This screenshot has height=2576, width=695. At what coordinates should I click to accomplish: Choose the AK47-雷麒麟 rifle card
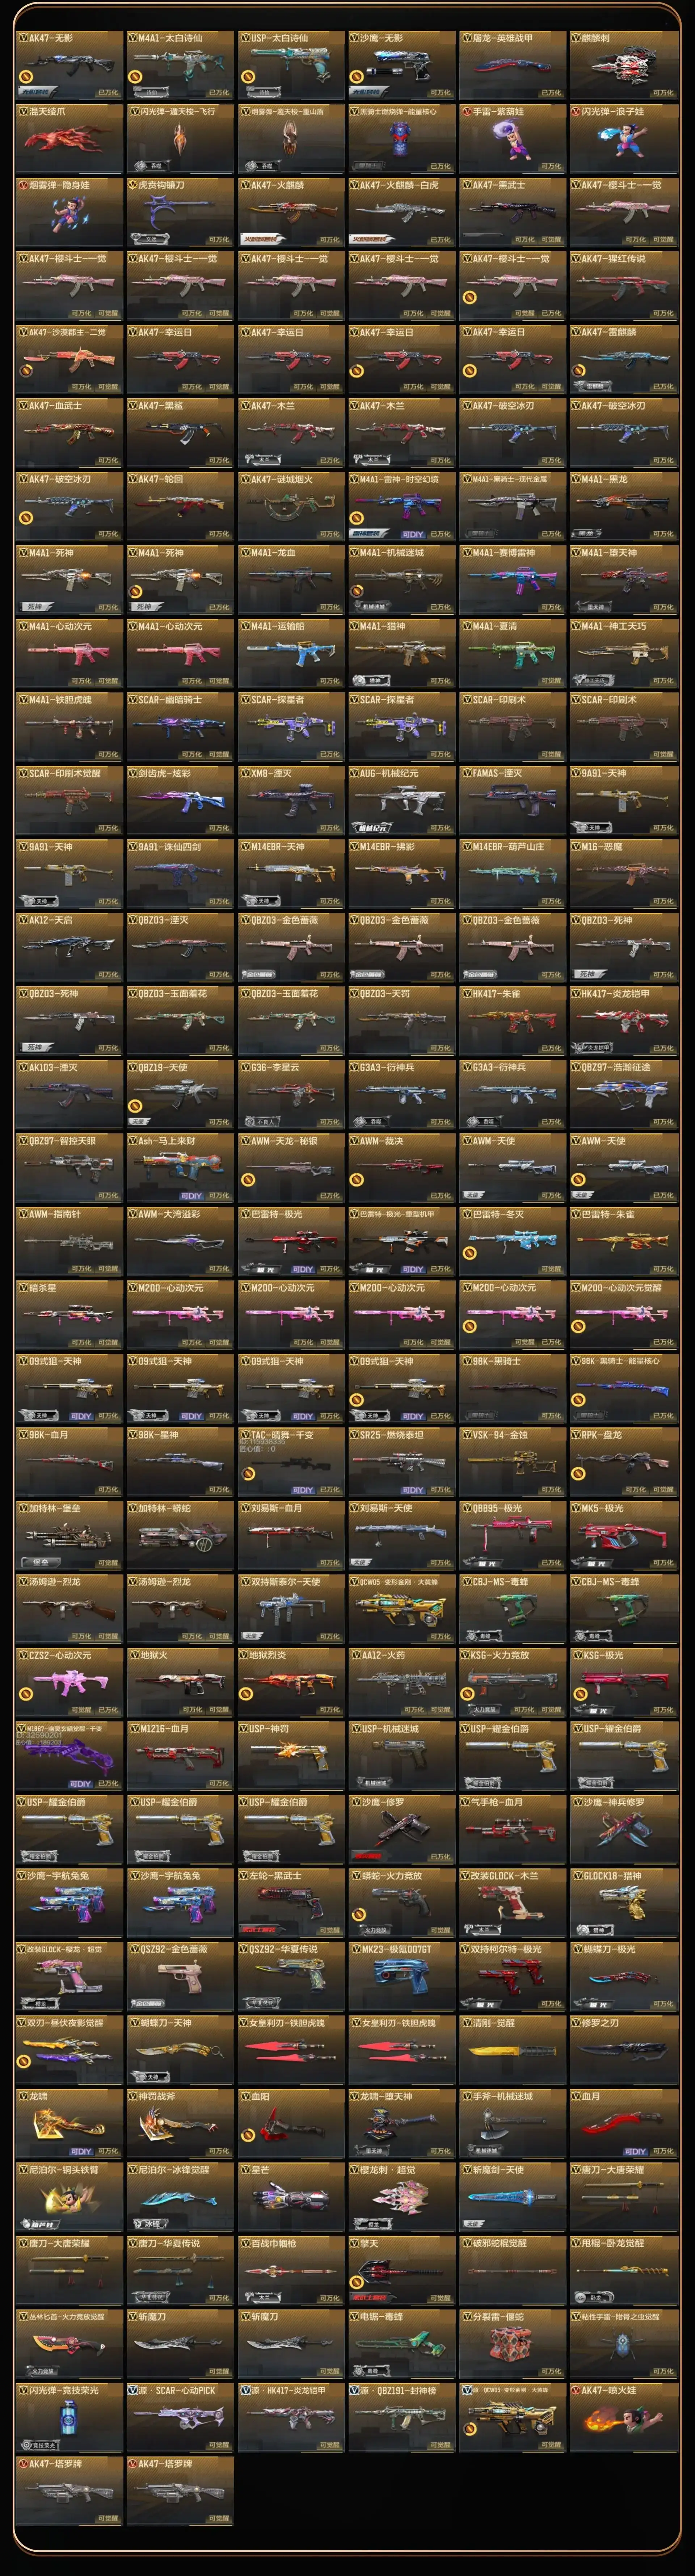[x=623, y=358]
